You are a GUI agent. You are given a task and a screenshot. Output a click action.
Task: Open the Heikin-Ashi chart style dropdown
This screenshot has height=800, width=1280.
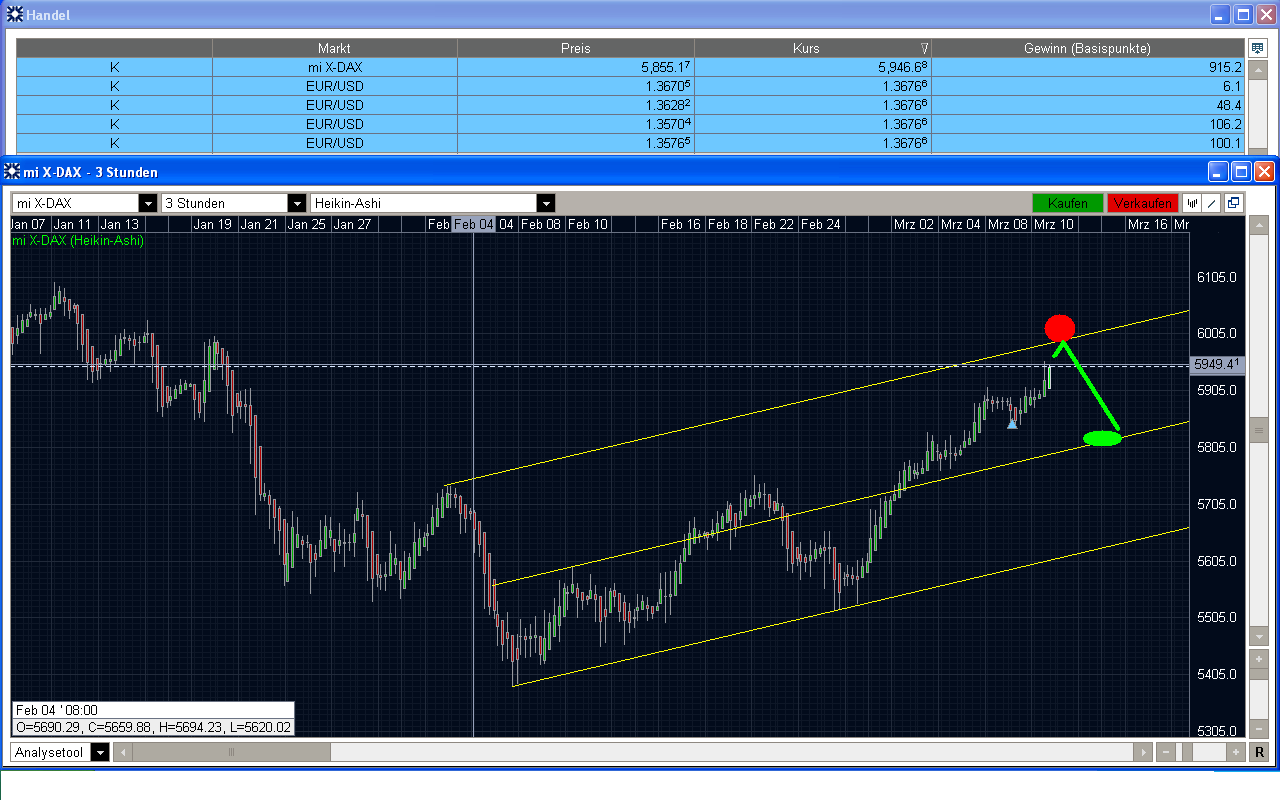(x=545, y=203)
